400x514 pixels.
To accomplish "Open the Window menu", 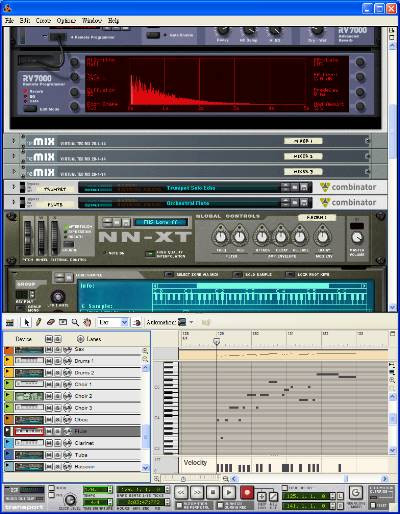I will pos(92,21).
